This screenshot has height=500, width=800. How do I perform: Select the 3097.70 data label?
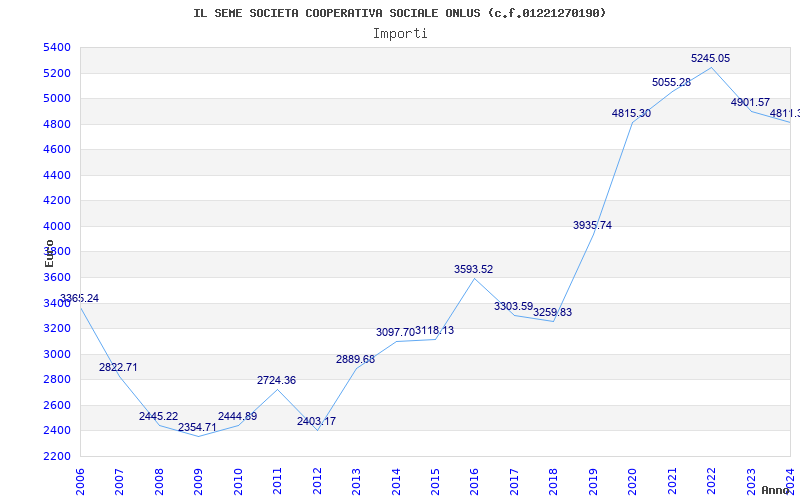395,333
